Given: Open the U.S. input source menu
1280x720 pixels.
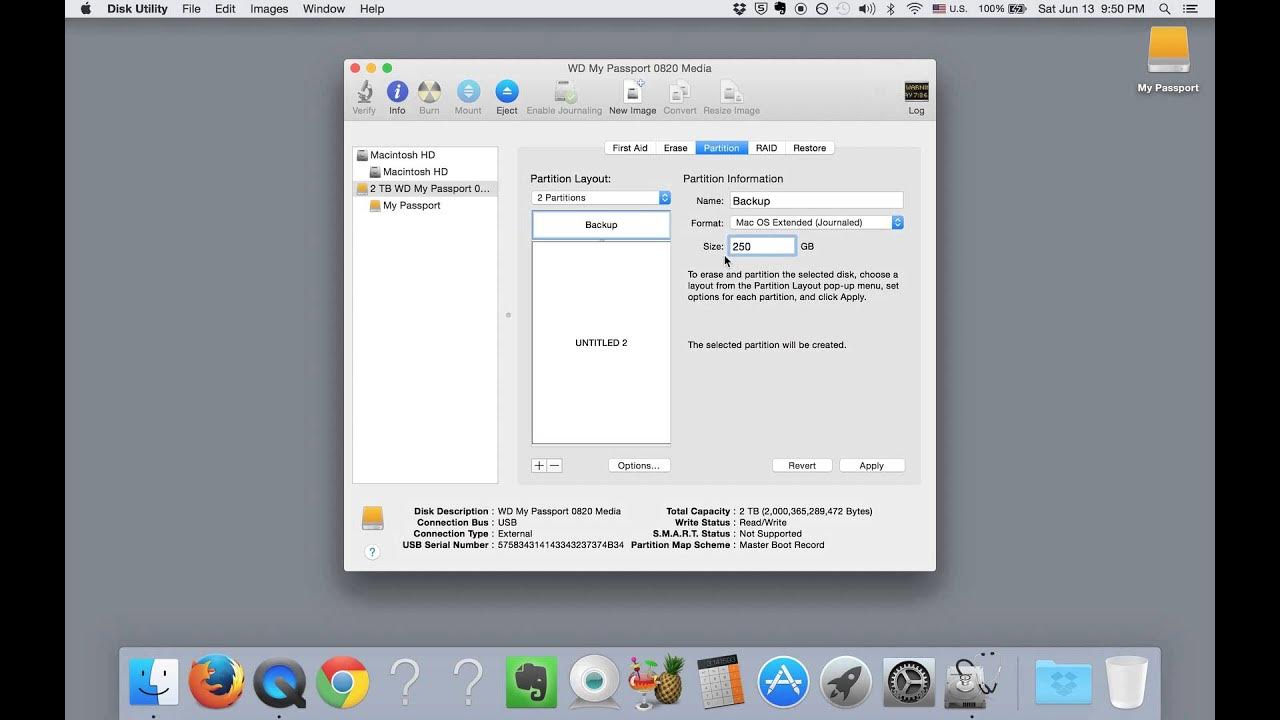Looking at the screenshot, I should coord(950,9).
